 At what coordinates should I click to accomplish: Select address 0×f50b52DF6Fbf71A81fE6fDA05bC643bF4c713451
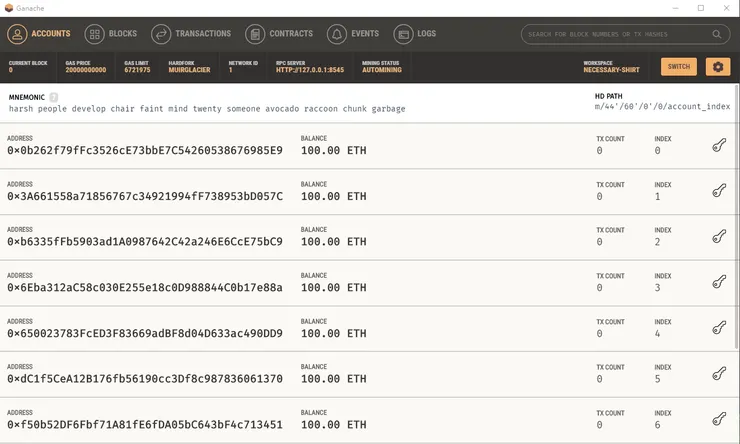[x=145, y=425]
